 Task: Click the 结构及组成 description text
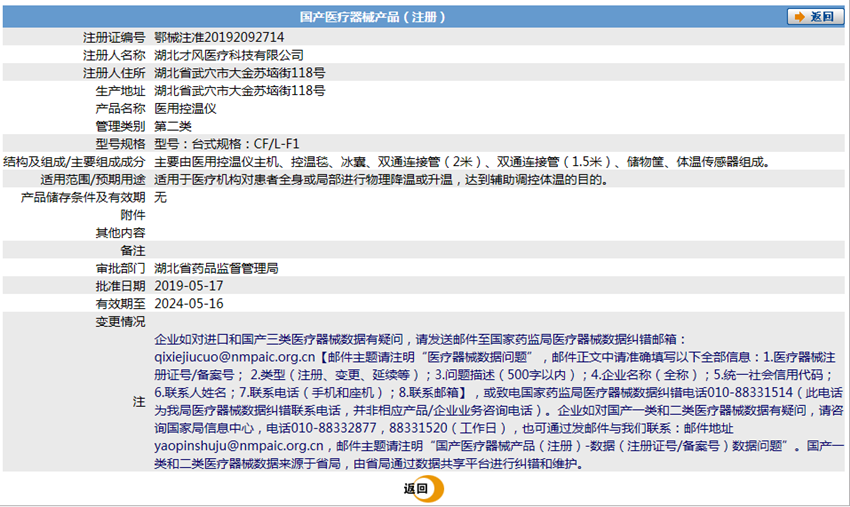click(462, 162)
